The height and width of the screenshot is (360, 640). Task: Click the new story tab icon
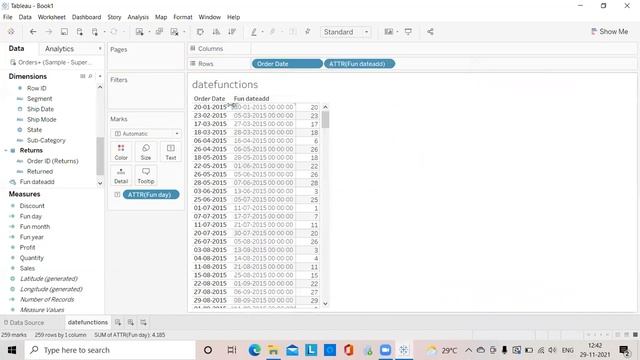tap(143, 322)
